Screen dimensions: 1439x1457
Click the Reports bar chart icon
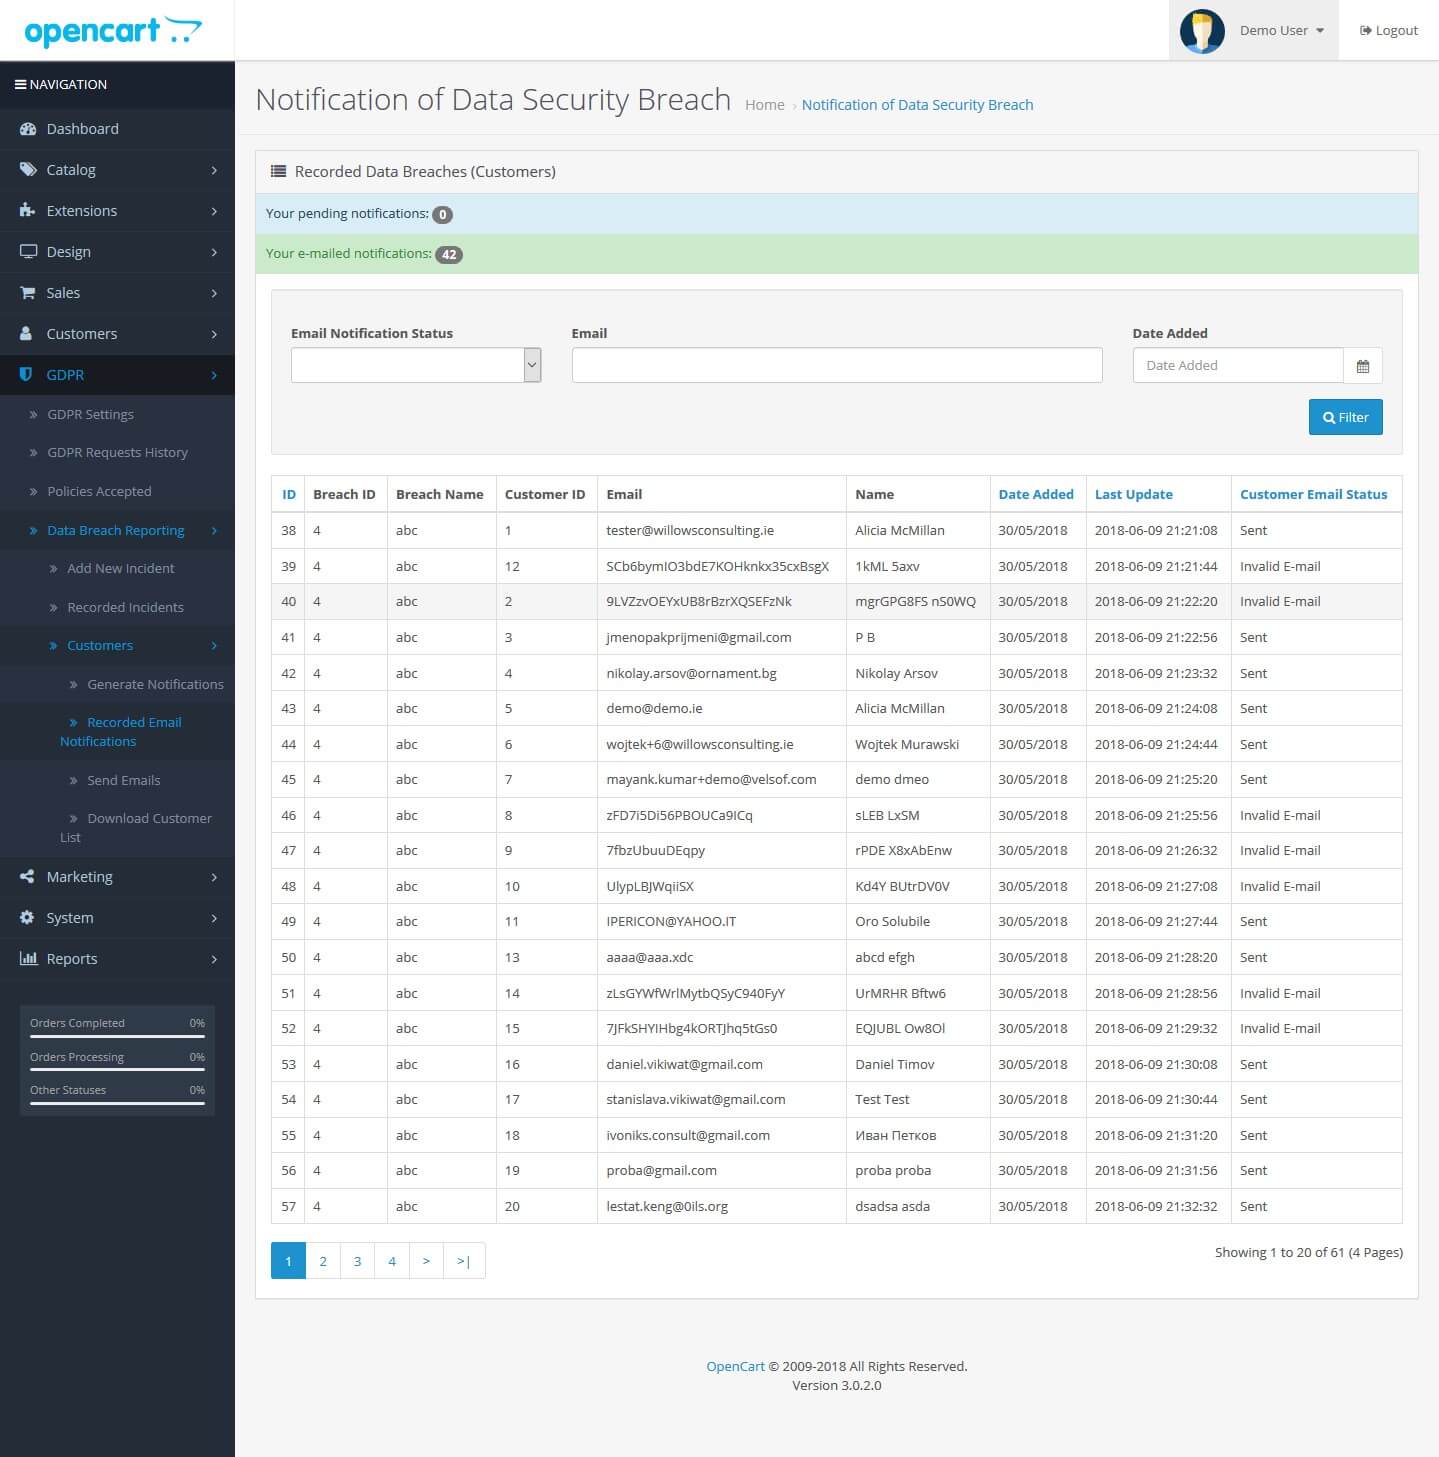point(28,959)
